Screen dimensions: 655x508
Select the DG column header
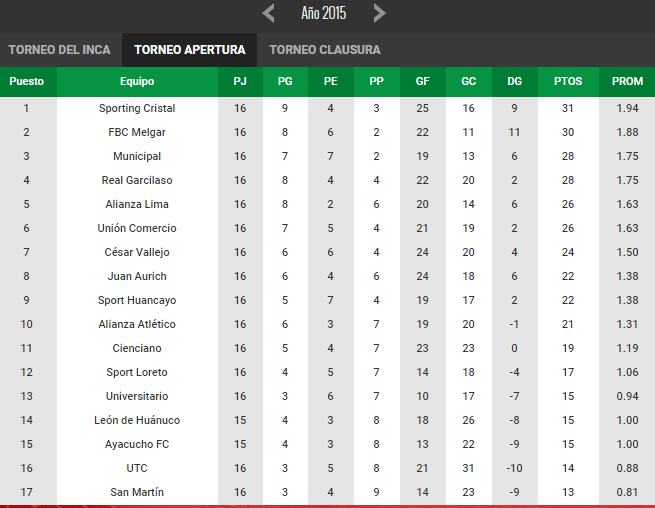515,81
